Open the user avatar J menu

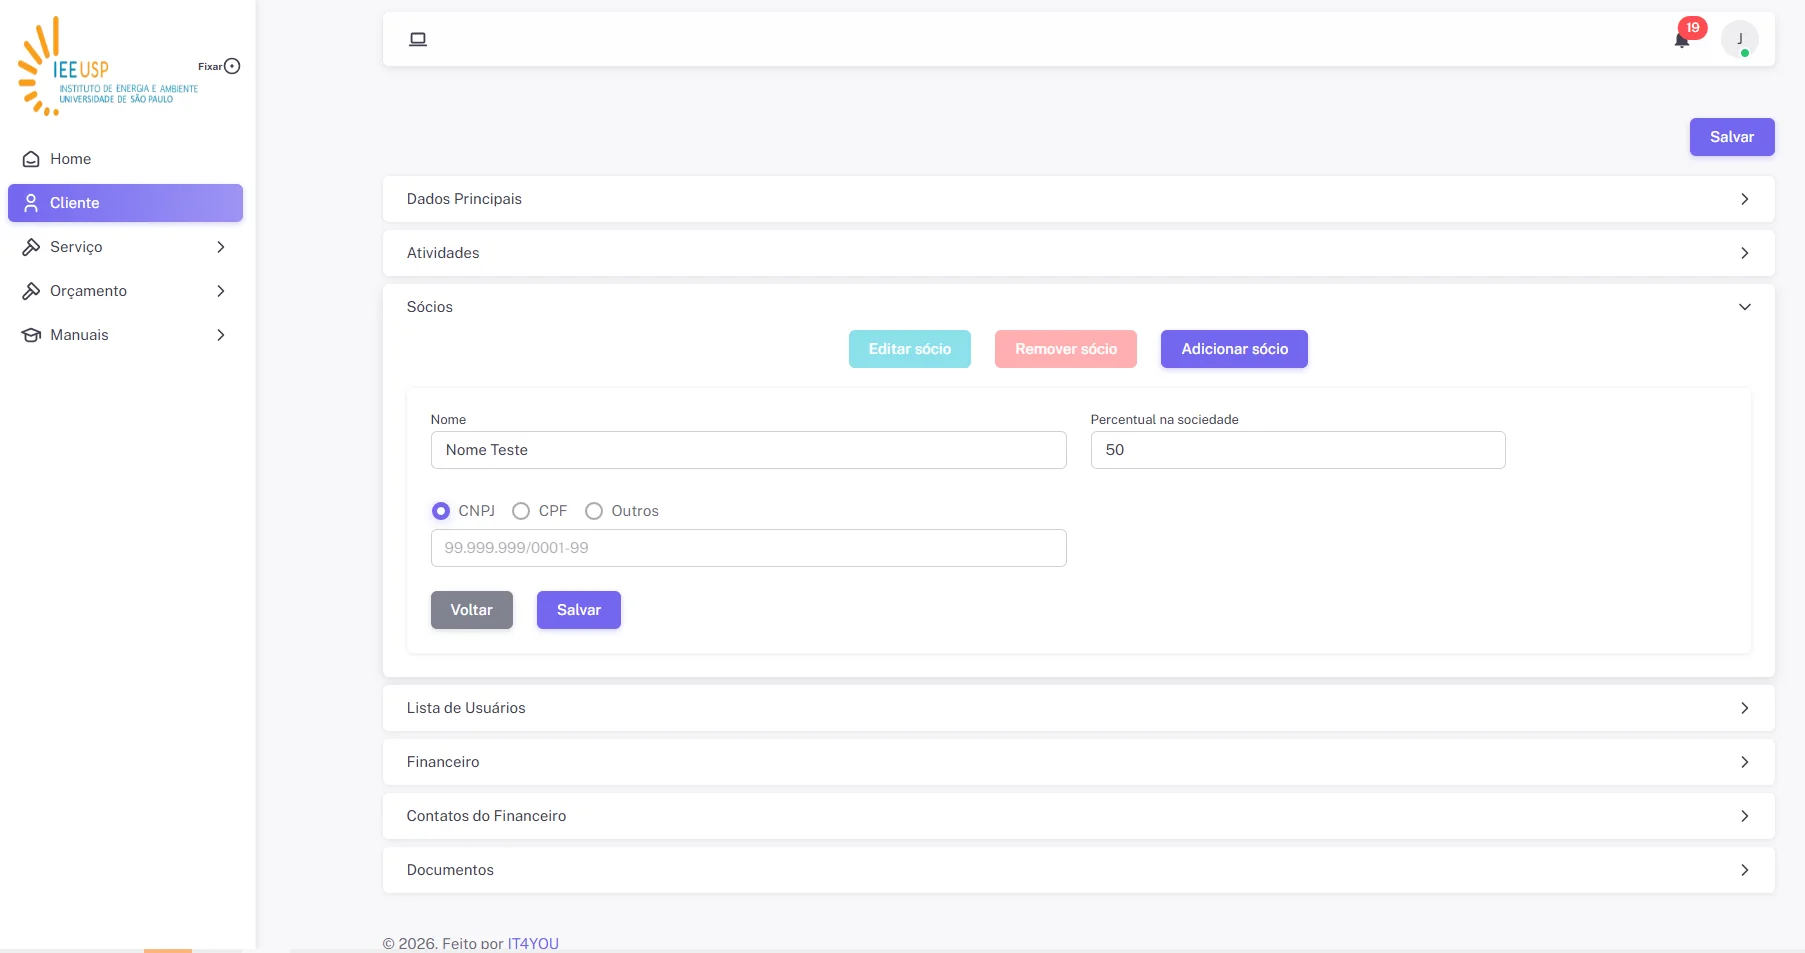(1739, 39)
